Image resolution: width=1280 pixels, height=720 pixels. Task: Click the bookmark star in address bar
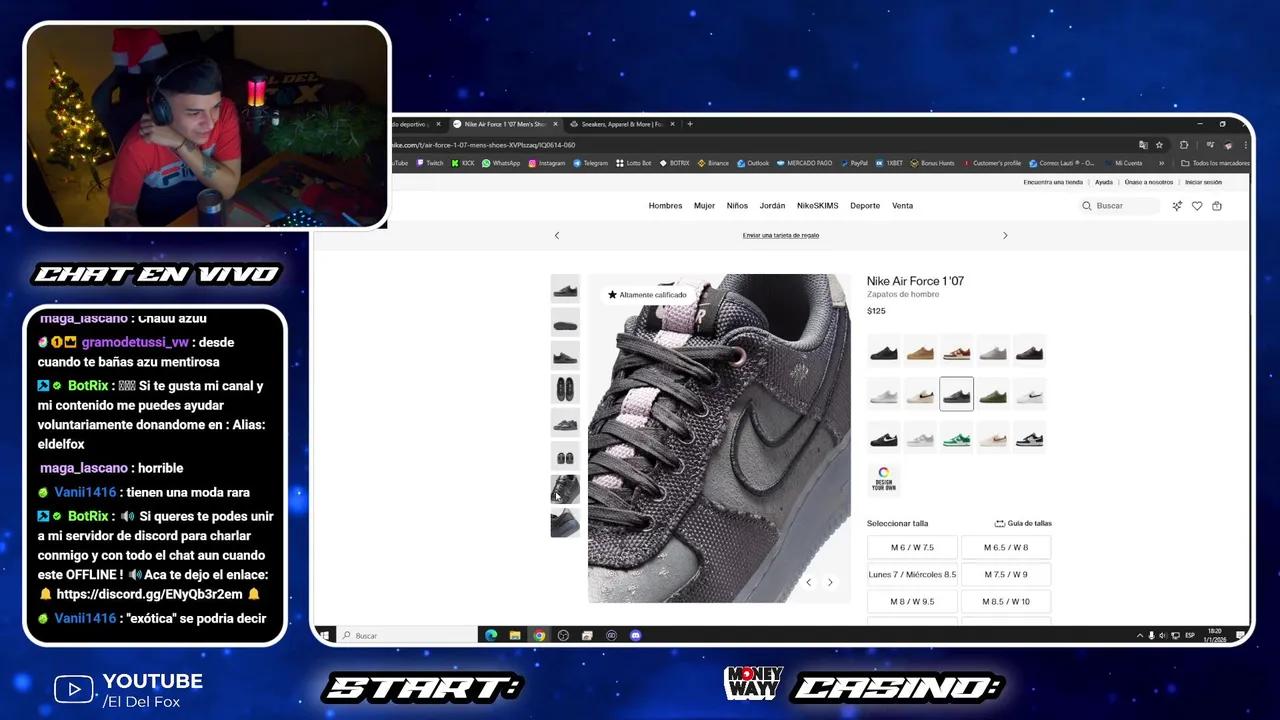coord(1157,145)
